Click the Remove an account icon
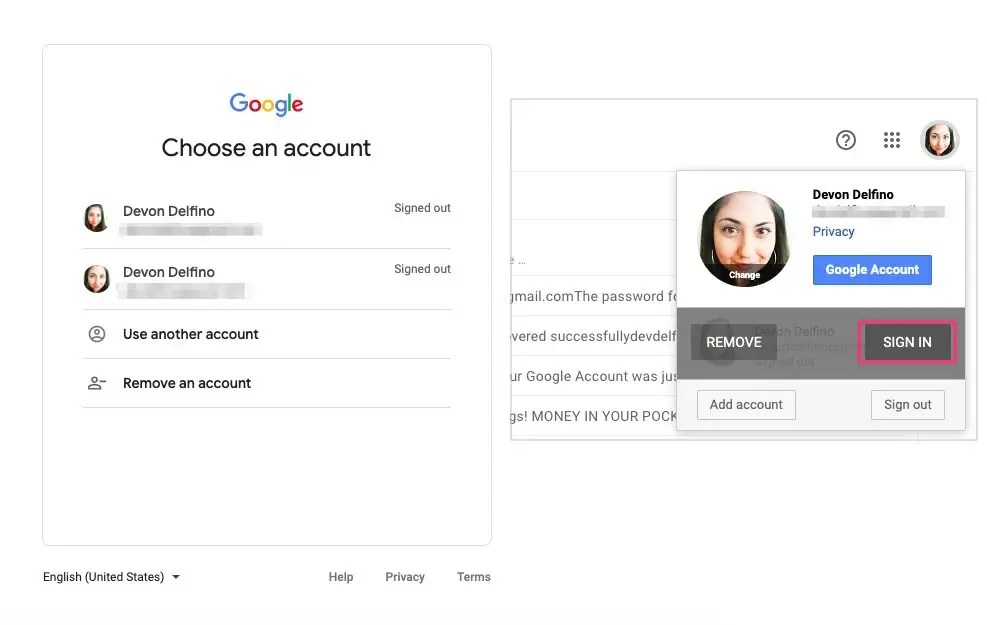This screenshot has height=625, width=987. 97,383
